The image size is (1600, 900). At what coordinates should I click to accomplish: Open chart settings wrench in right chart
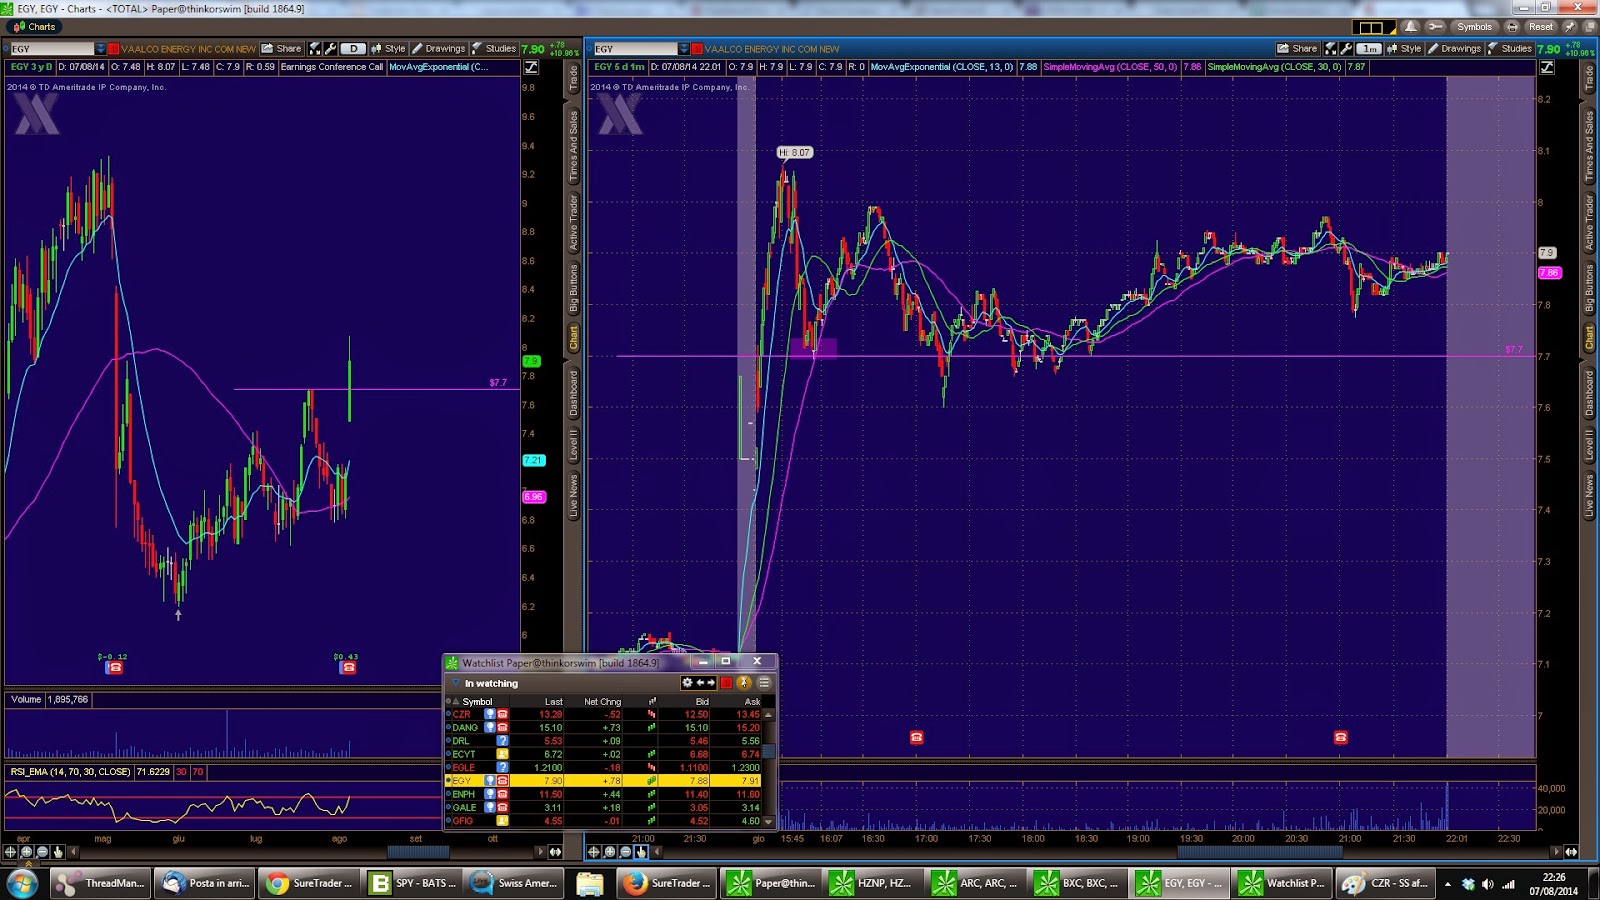(1345, 48)
